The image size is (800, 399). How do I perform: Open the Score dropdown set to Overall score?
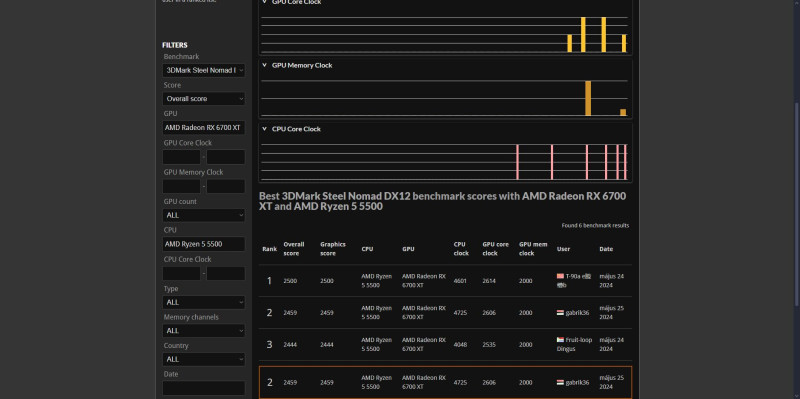tap(204, 98)
